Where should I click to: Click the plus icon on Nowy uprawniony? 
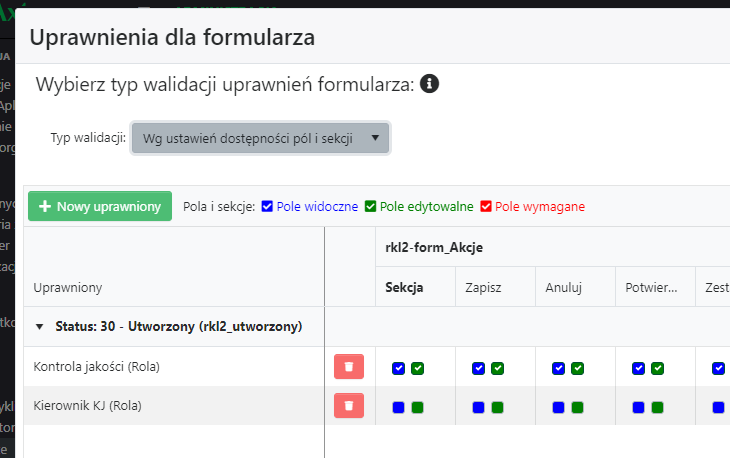(45, 207)
